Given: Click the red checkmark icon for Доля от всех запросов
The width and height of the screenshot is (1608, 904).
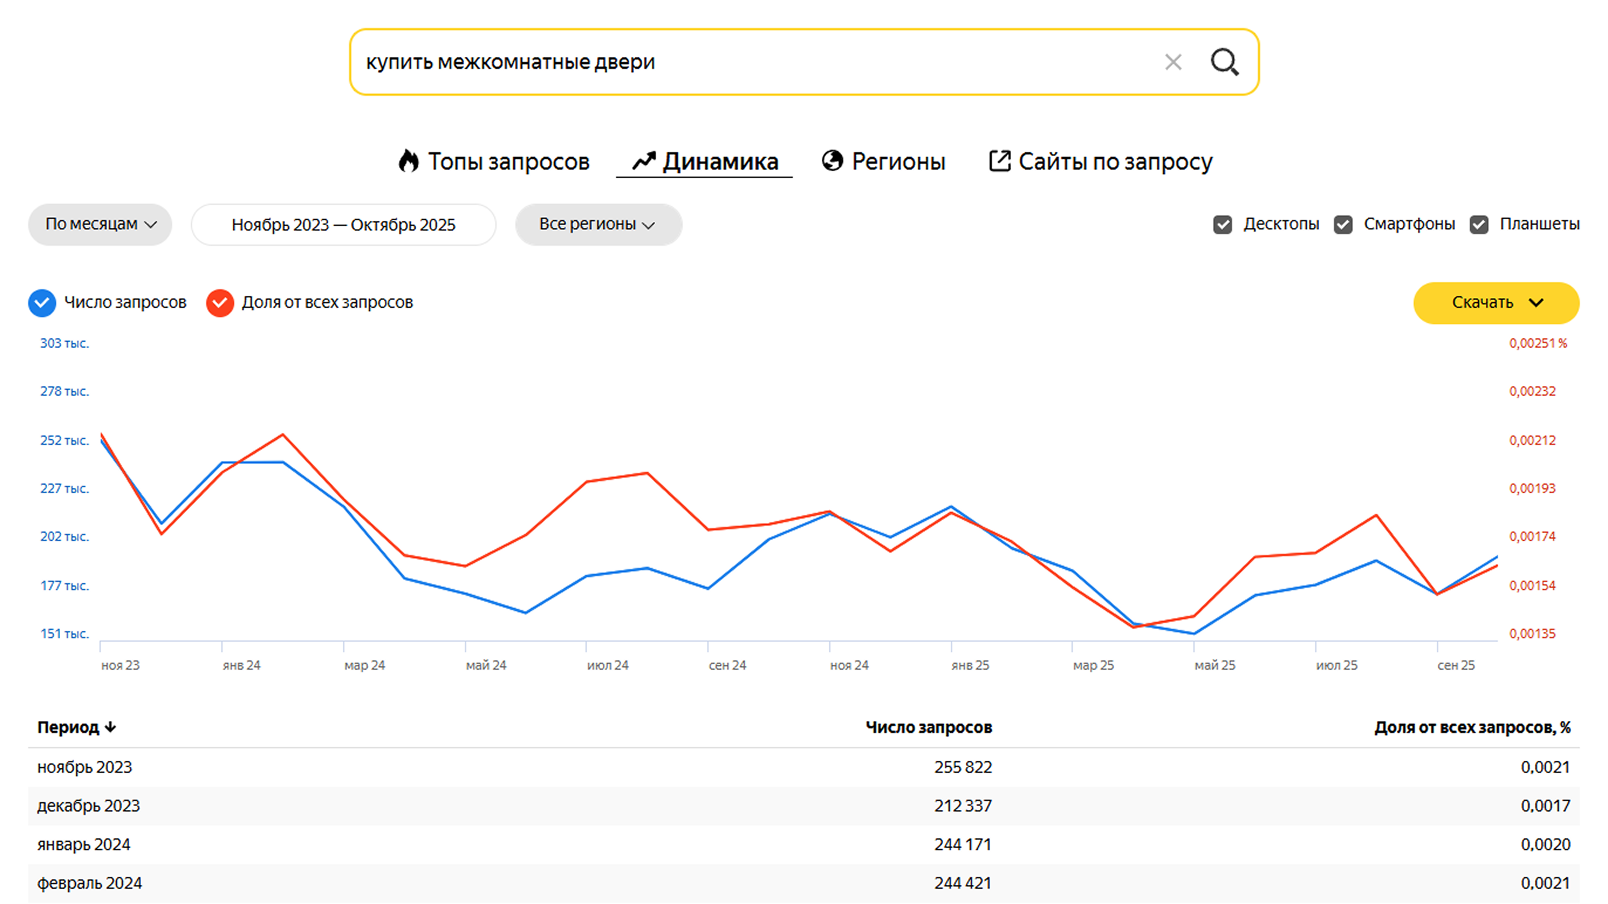Looking at the screenshot, I should [x=219, y=302].
